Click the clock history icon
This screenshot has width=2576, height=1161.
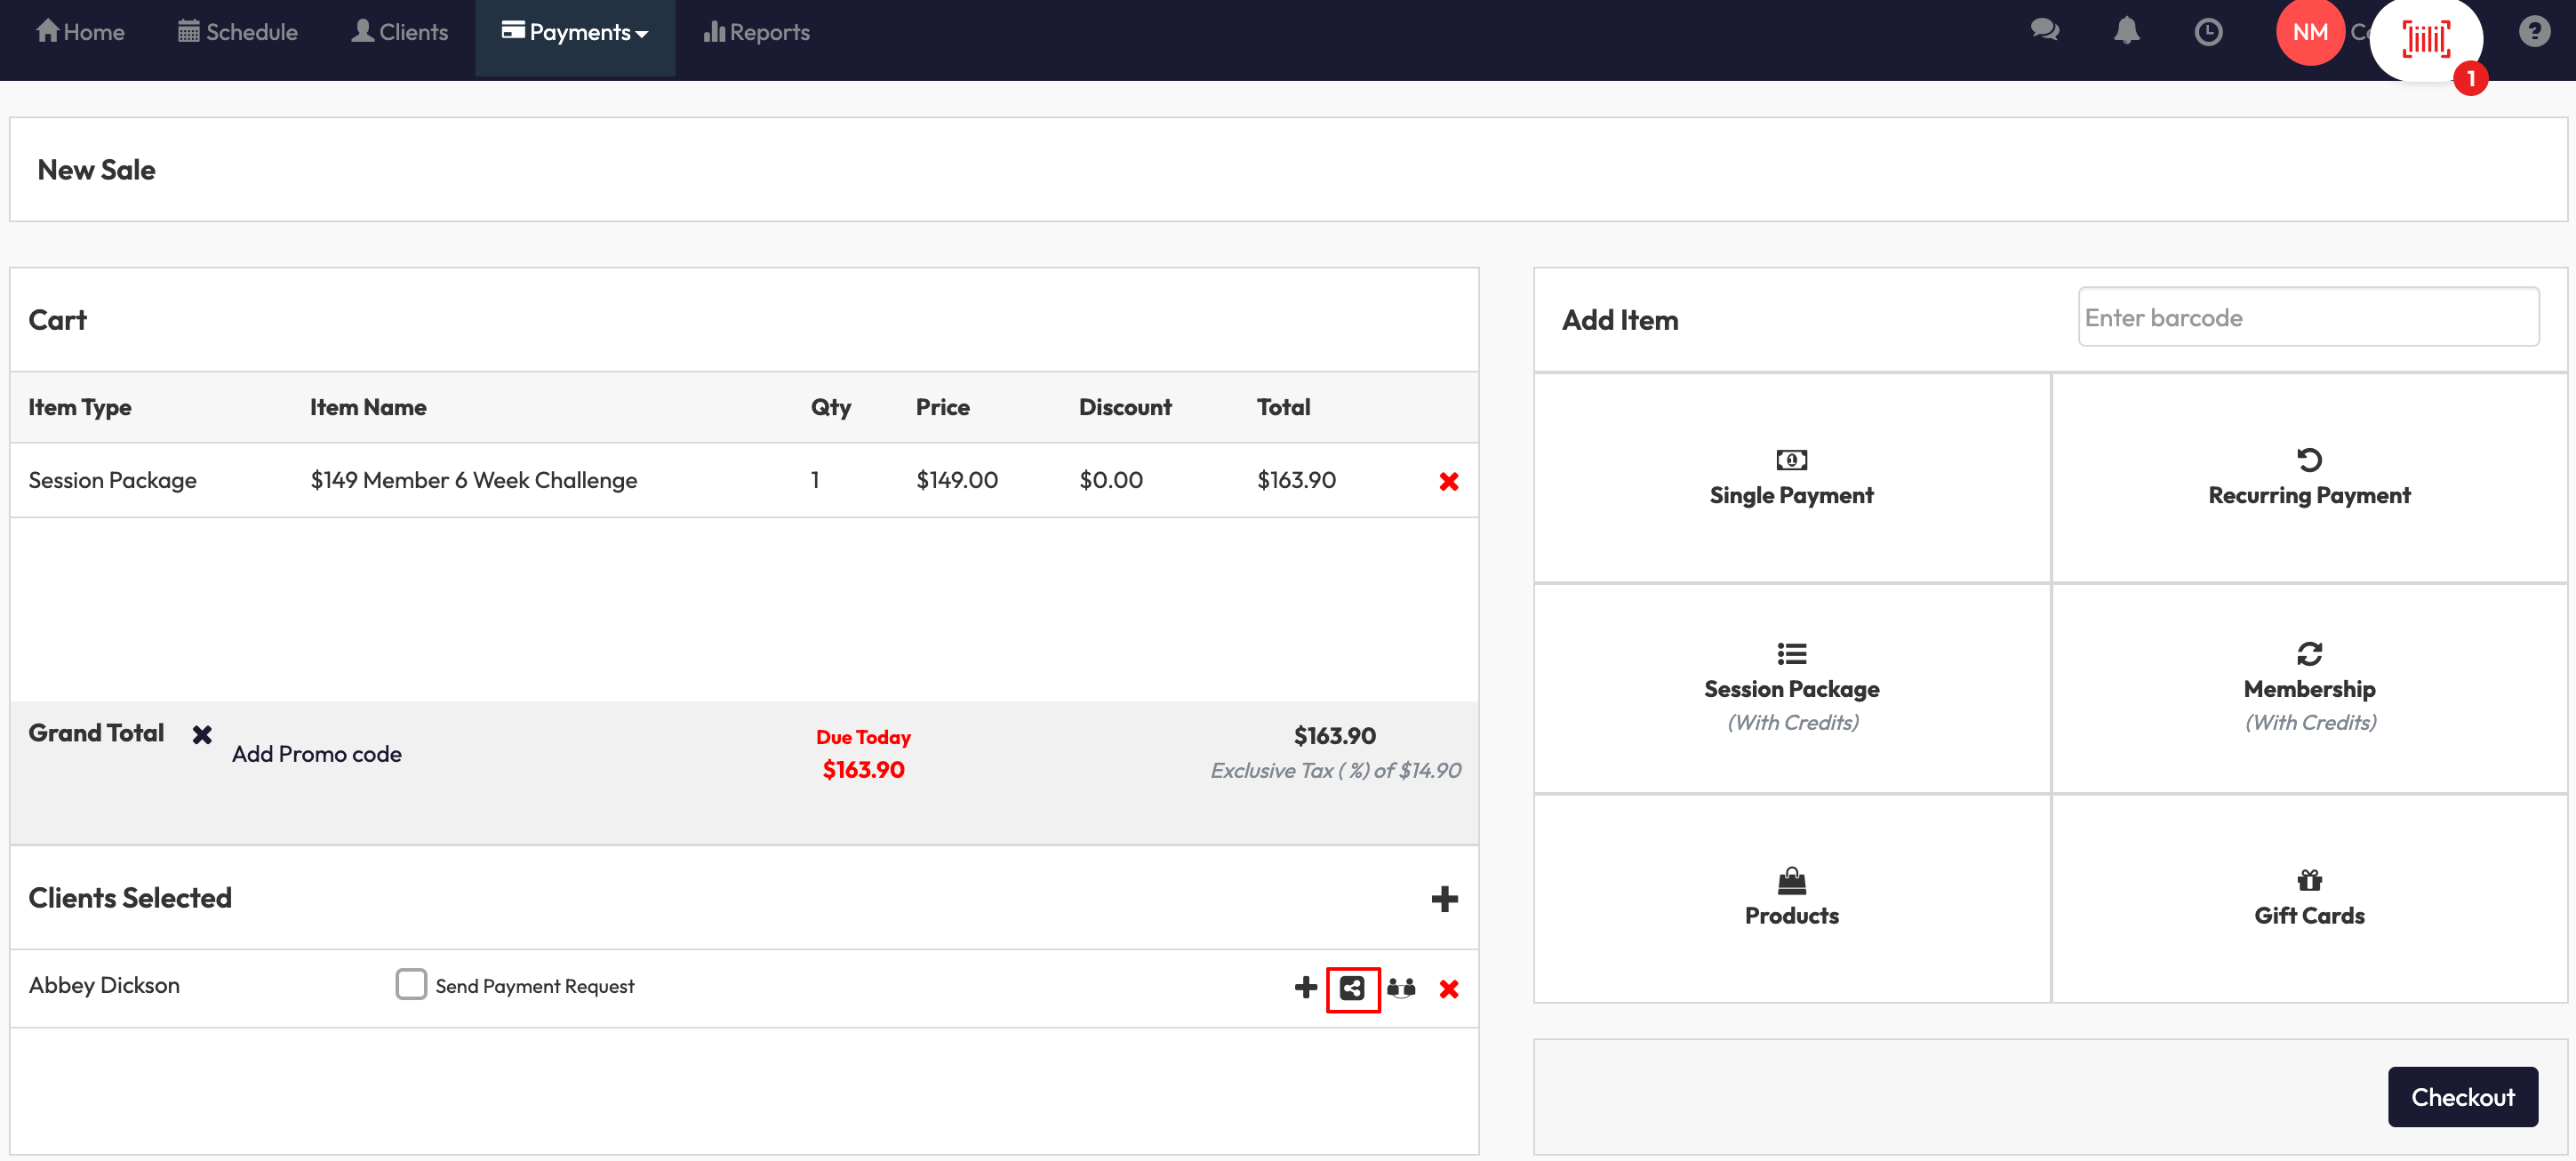click(x=2208, y=32)
